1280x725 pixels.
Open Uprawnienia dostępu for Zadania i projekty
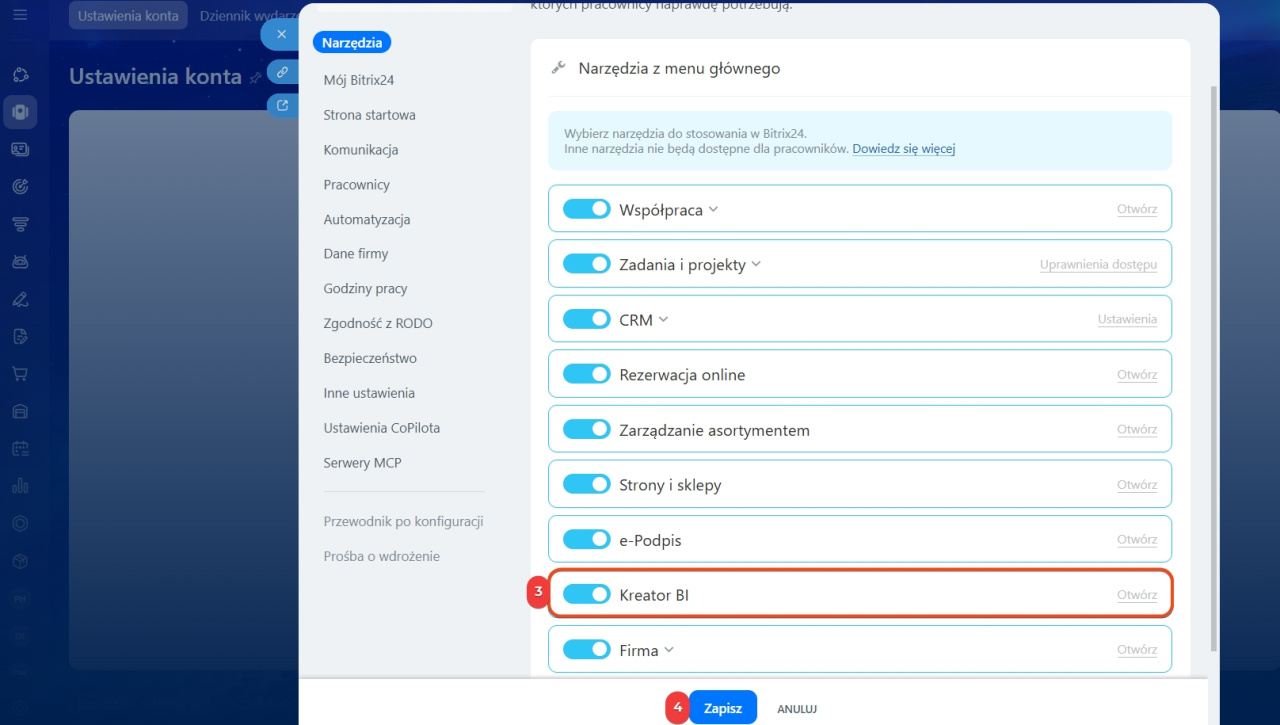coord(1098,265)
